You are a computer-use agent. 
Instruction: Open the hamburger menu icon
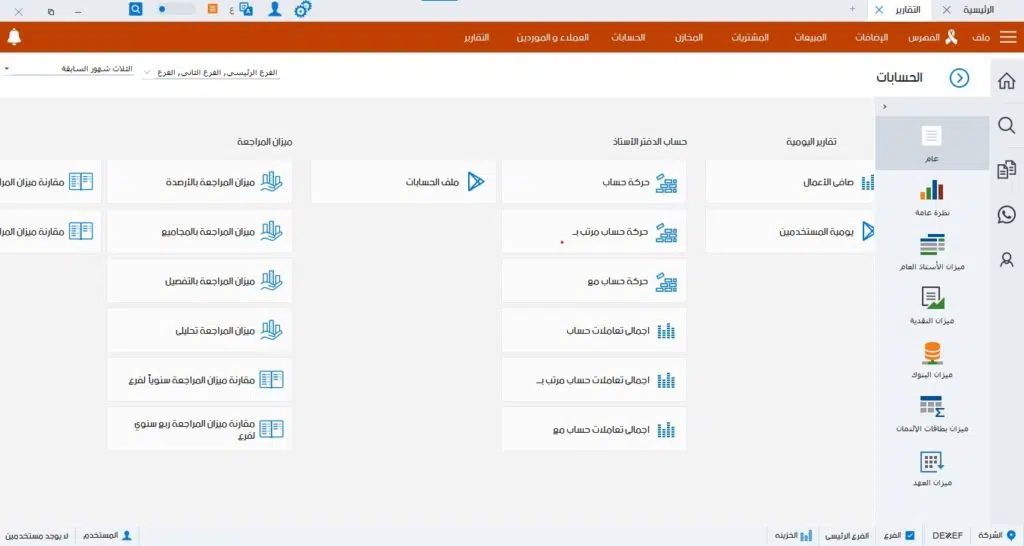pos(1008,37)
